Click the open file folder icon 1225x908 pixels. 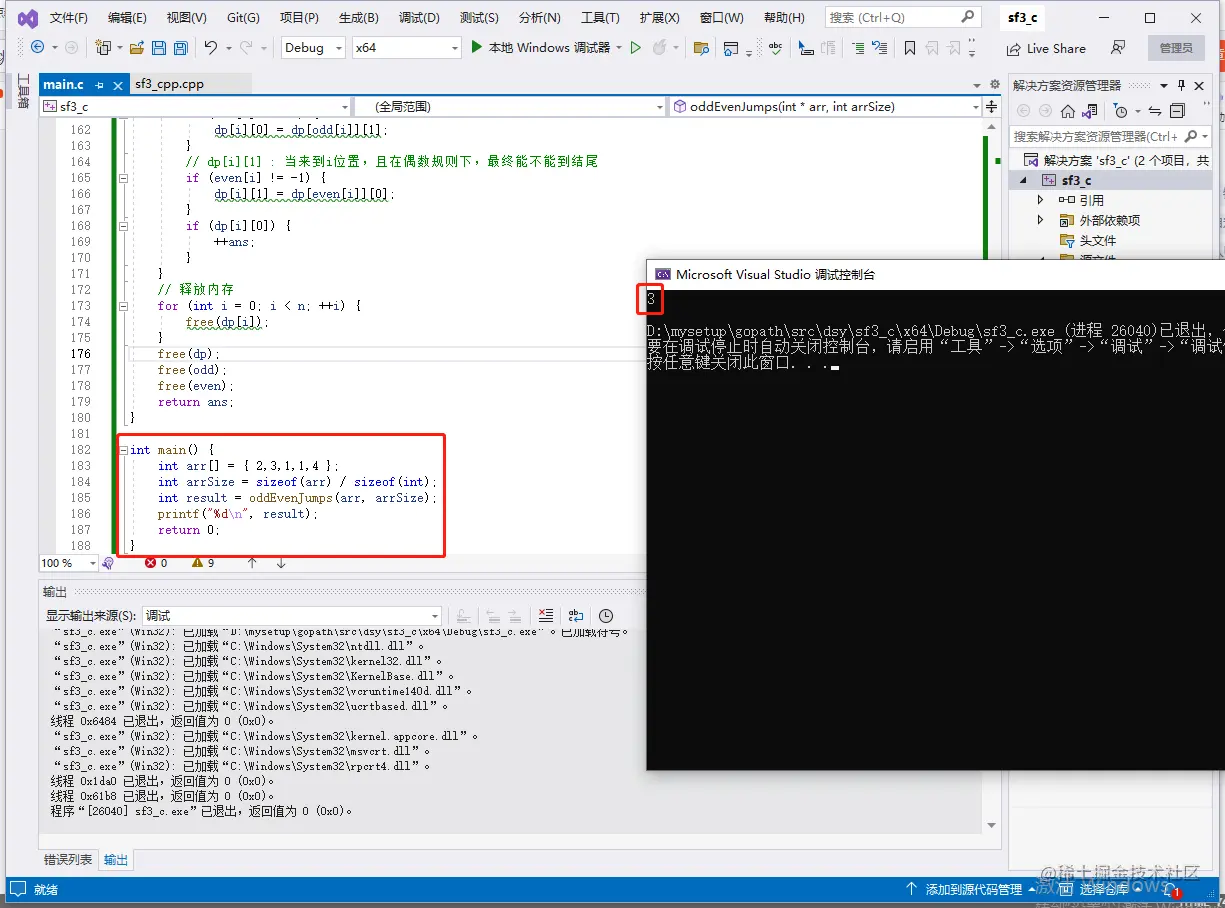[136, 47]
